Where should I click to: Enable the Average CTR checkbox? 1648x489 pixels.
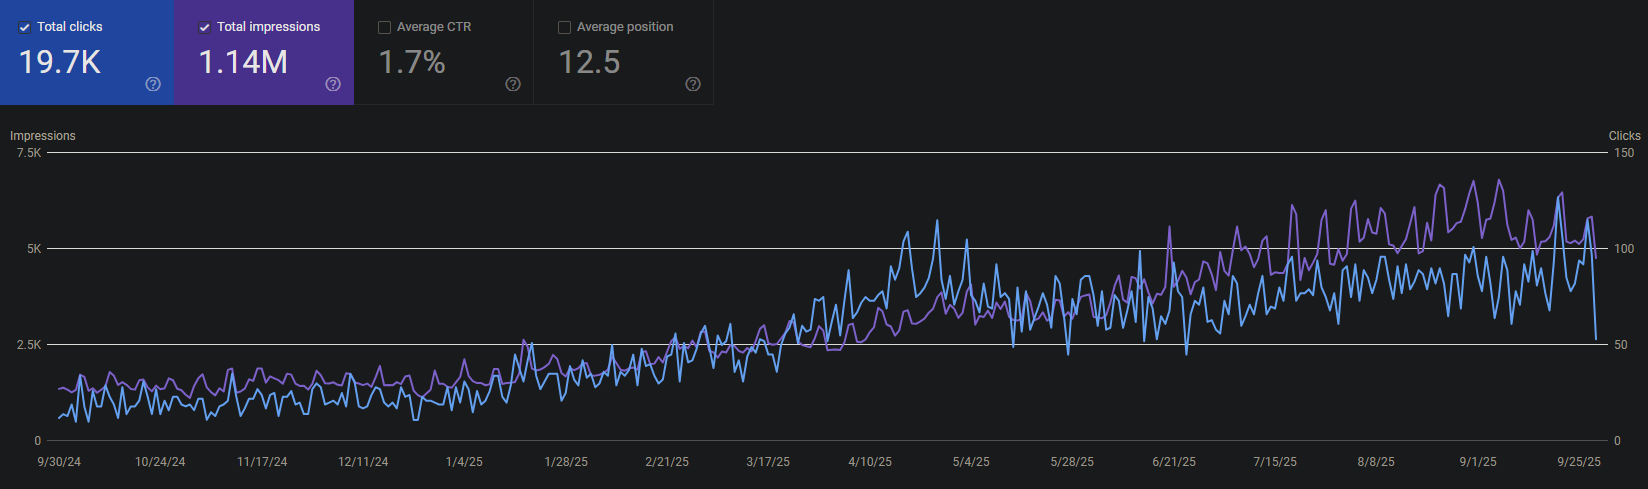(384, 27)
